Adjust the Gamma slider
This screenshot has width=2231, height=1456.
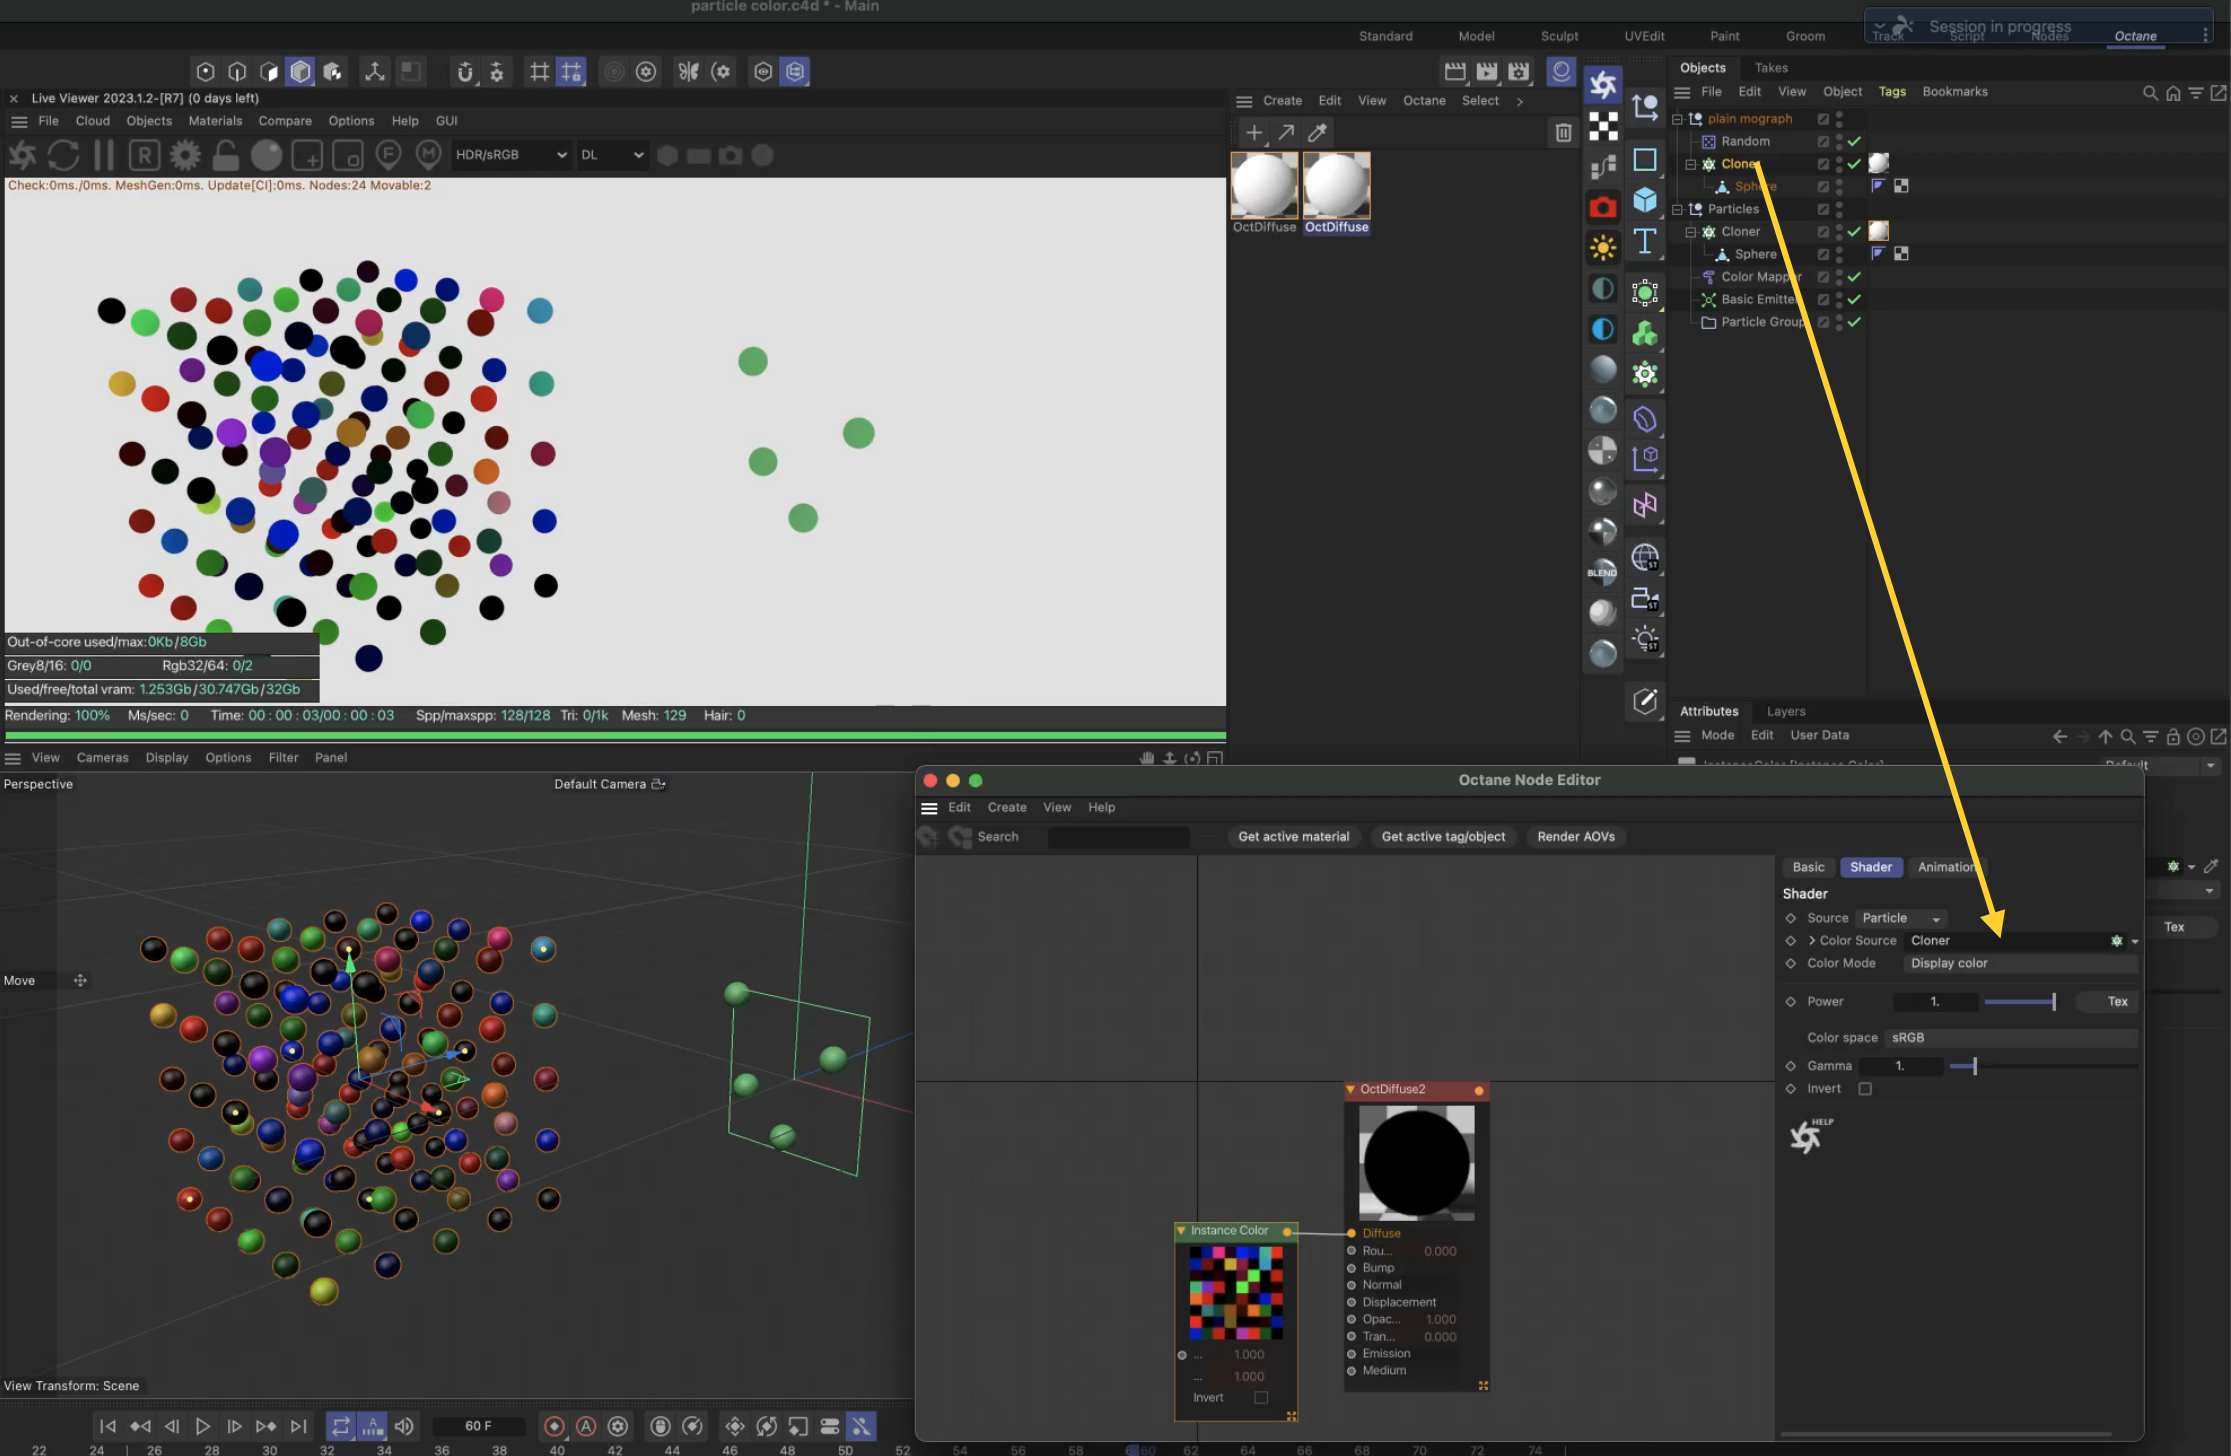(1974, 1066)
